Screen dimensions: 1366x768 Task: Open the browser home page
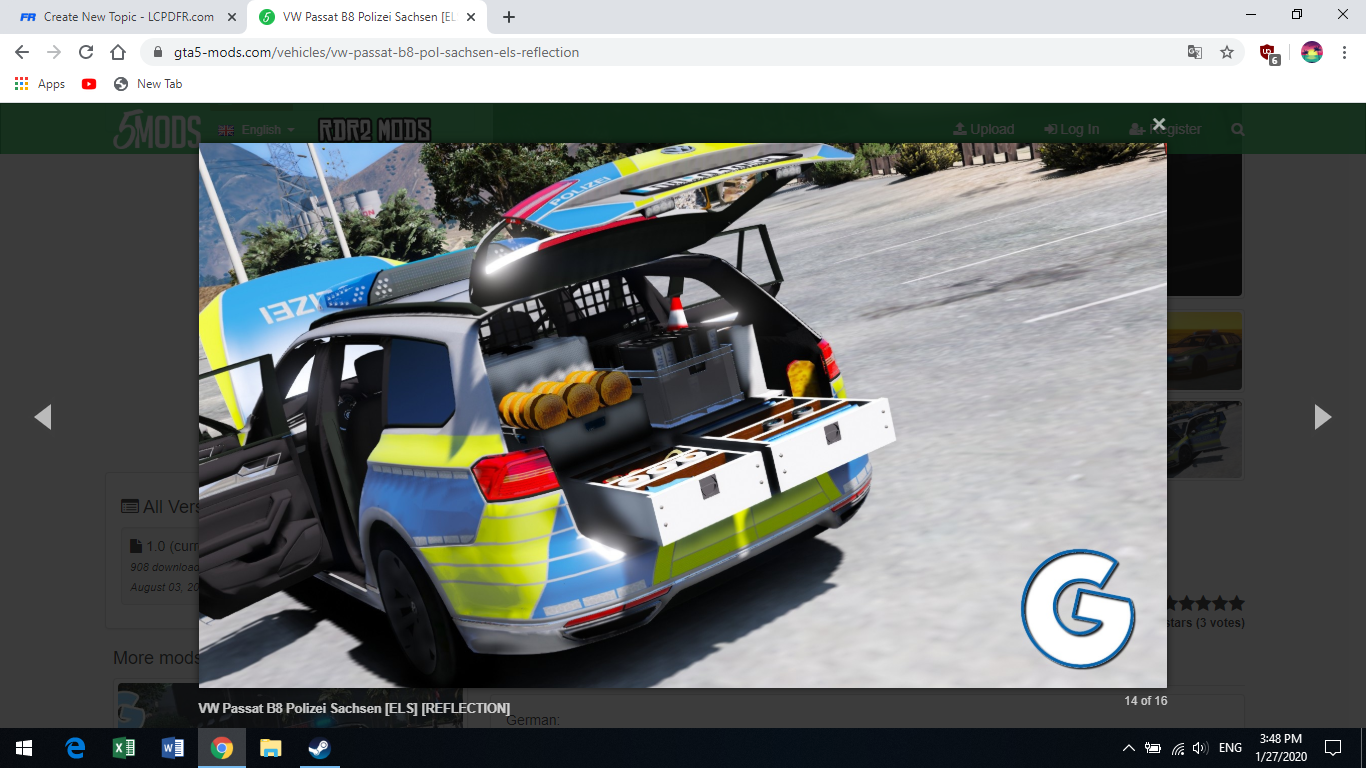[x=118, y=52]
